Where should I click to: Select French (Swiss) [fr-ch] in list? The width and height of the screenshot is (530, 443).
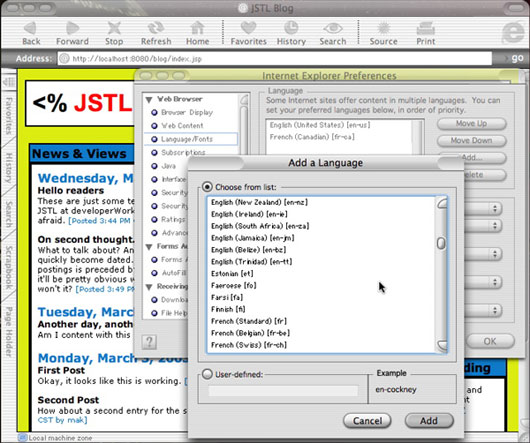(249, 345)
